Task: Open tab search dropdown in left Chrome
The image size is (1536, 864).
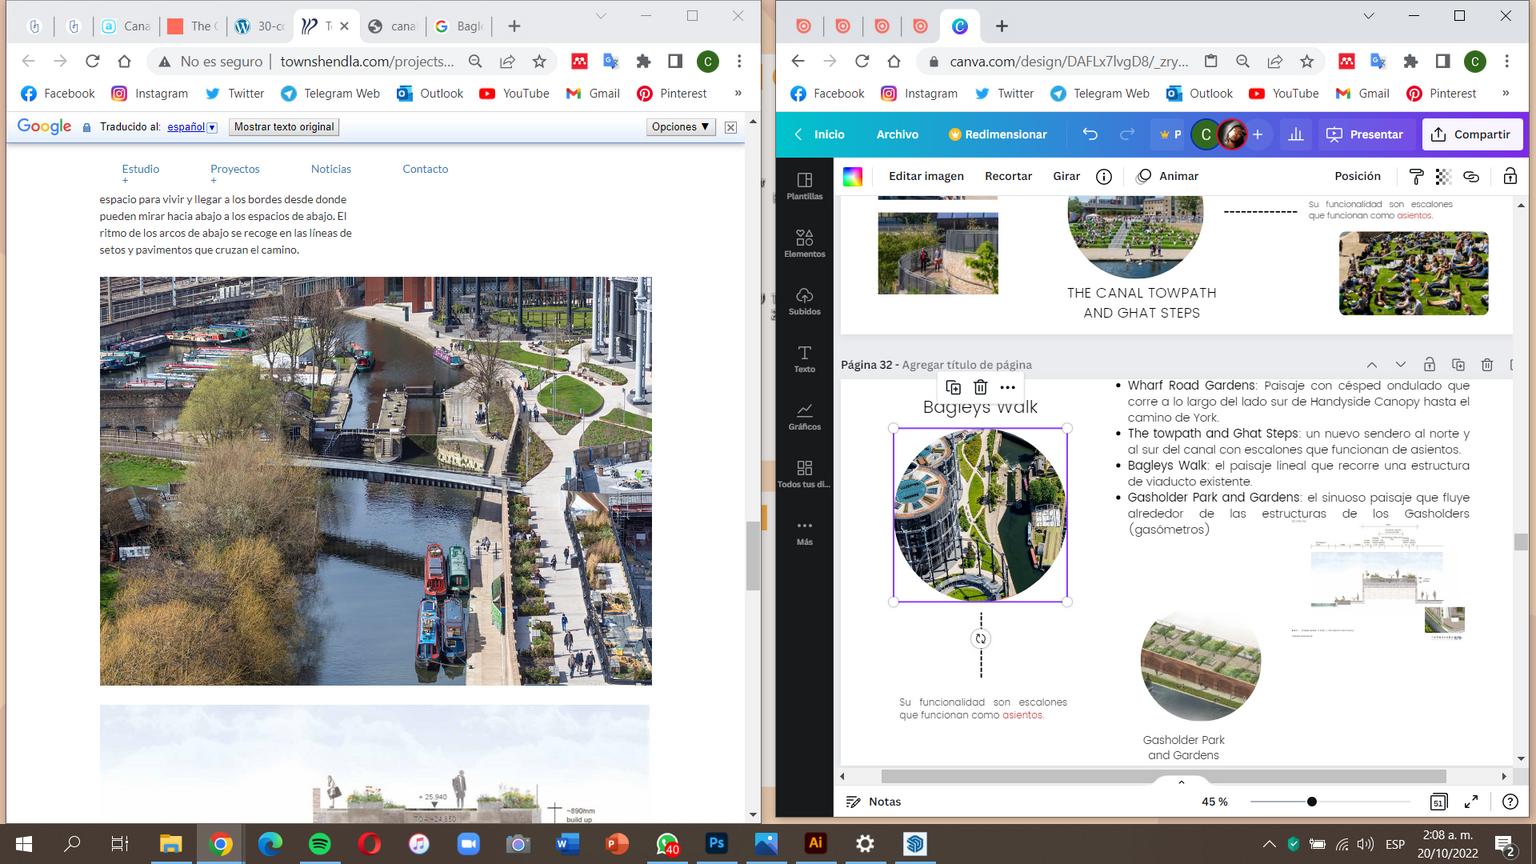Action: click(601, 16)
